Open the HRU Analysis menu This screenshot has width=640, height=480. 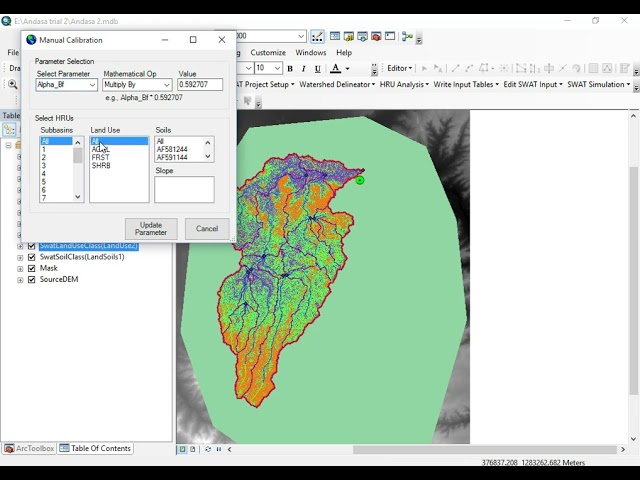404,84
